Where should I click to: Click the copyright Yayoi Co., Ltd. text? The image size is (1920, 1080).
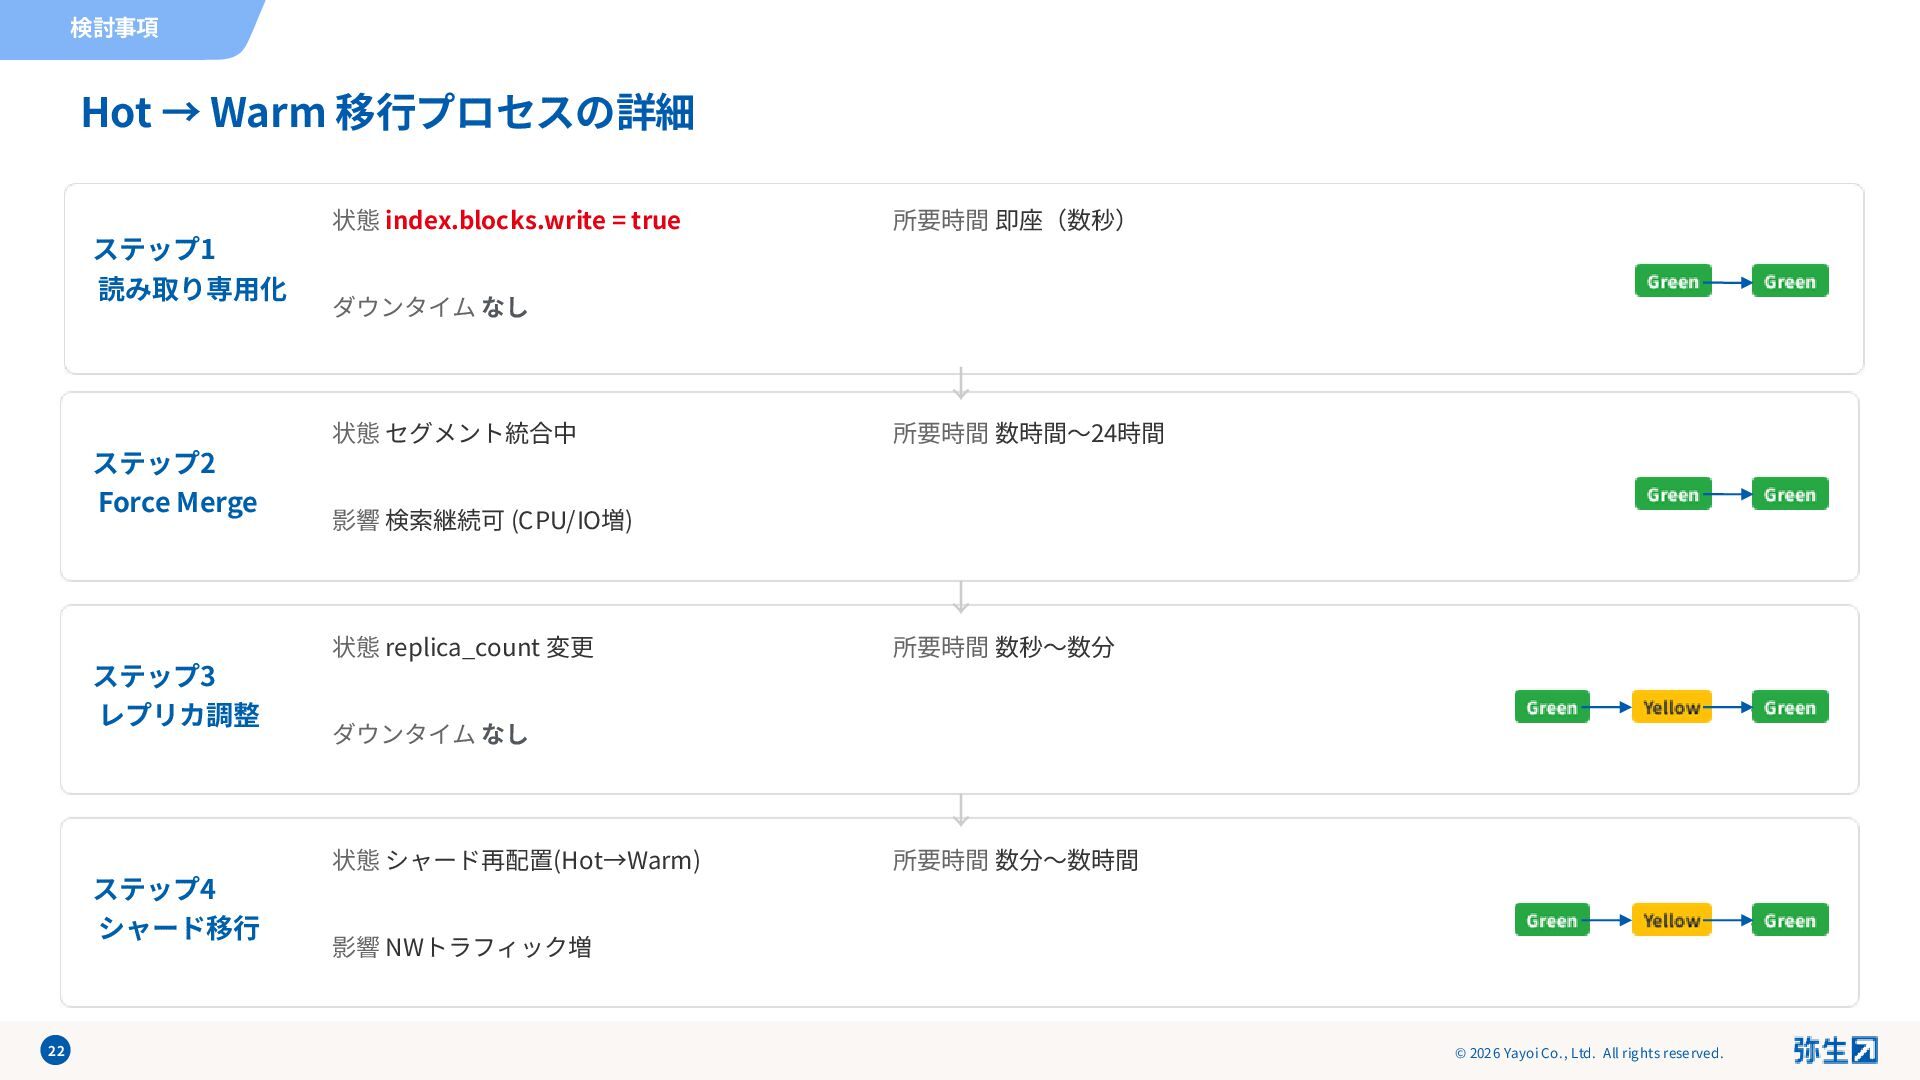1588,1053
